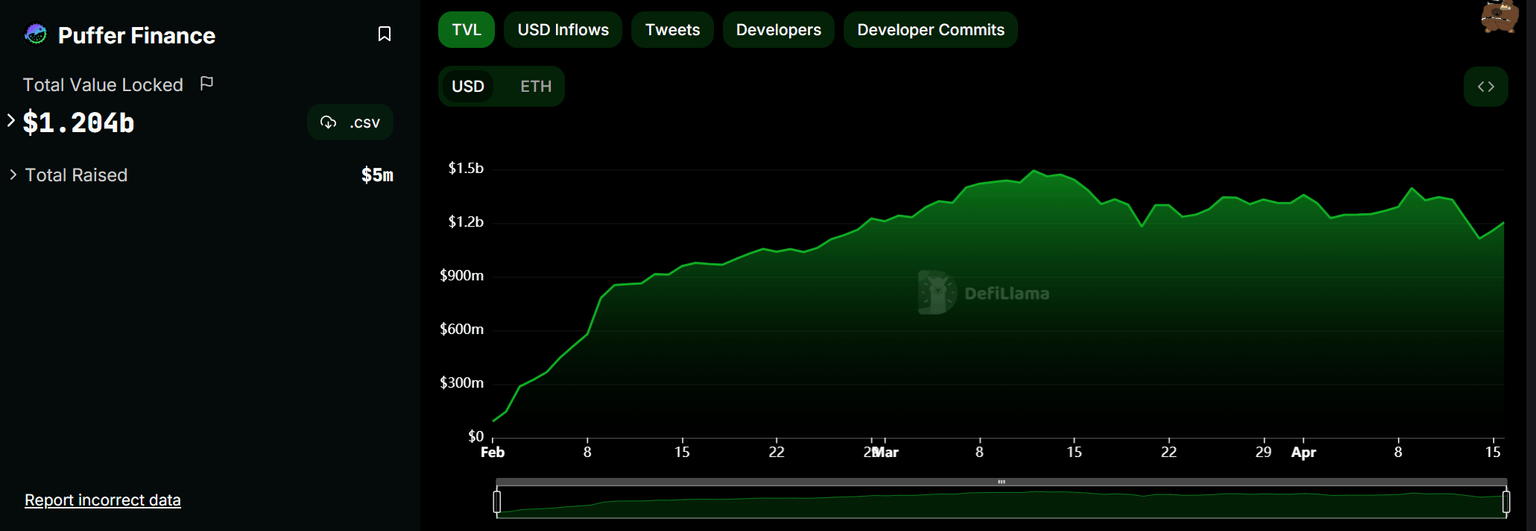Click the right handle of the range slider
The width and height of the screenshot is (1536, 531).
(1506, 502)
